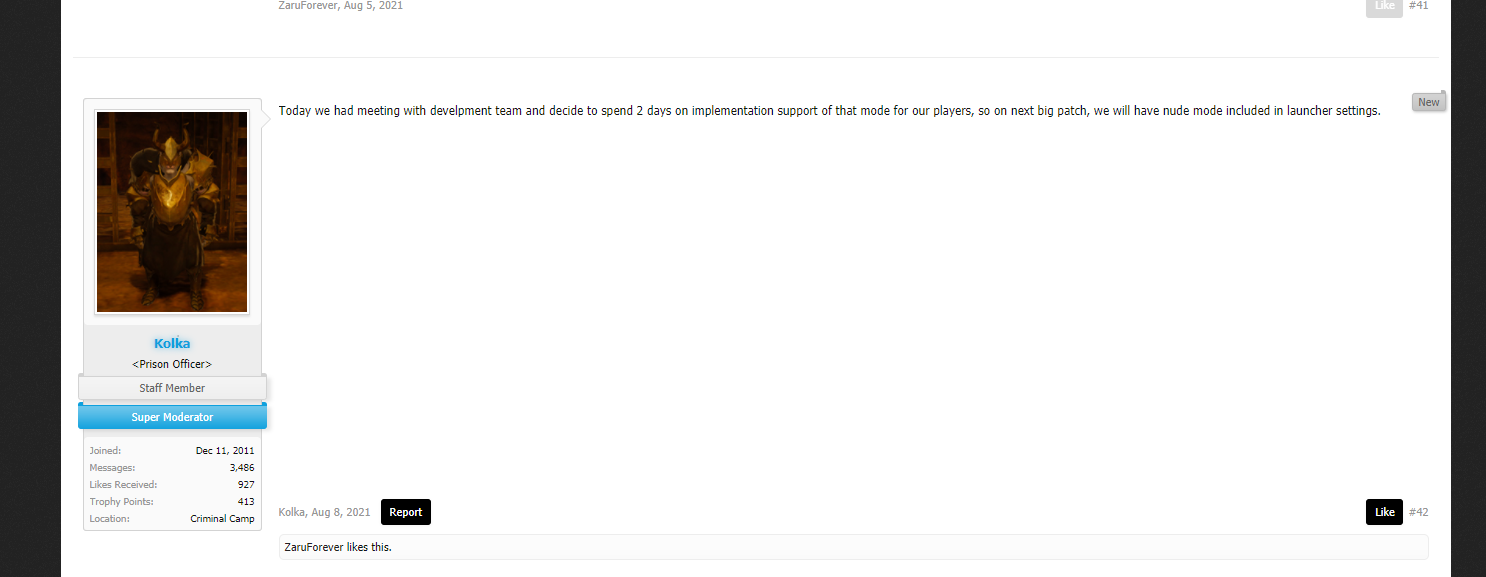Open Kolka's avatar image

(x=172, y=212)
